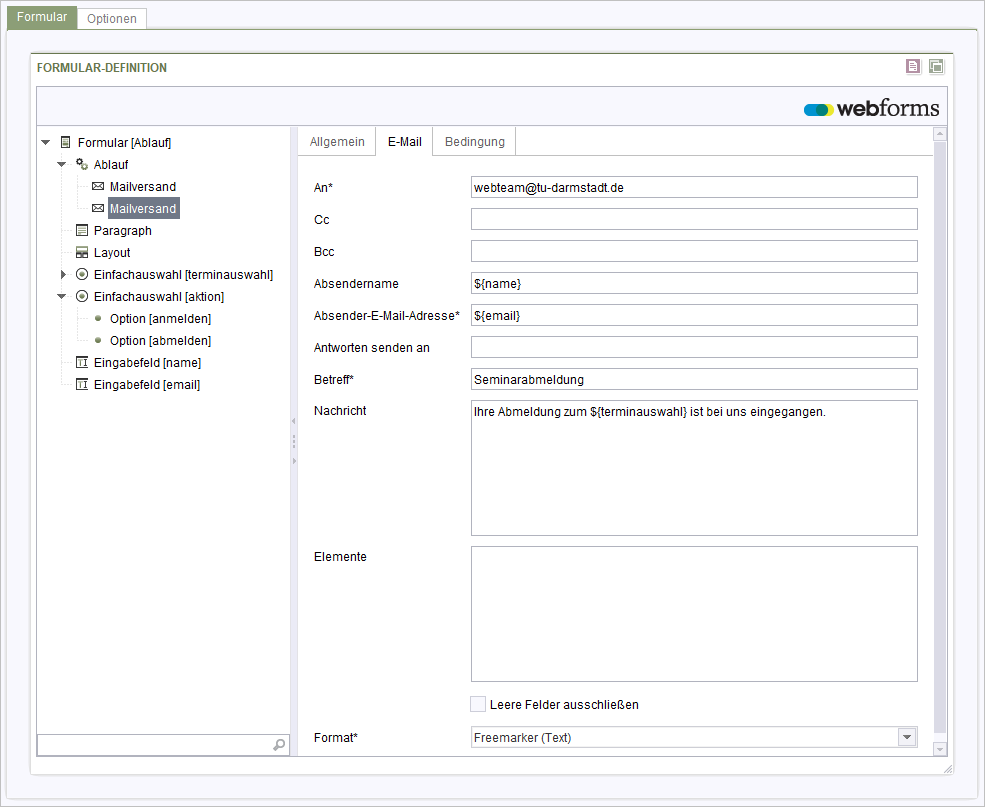Click the vertical scrollbar thumb in form panel

click(940, 437)
